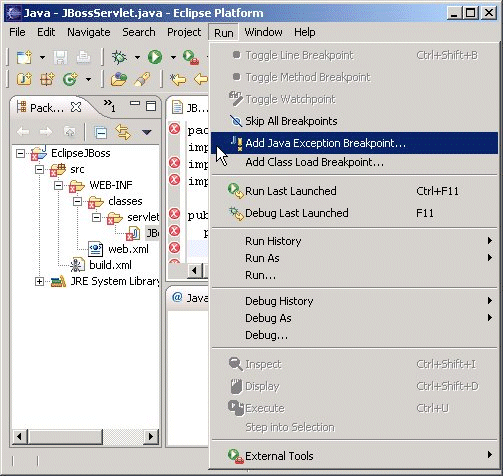Image resolution: width=503 pixels, height=476 pixels.
Task: Click Collapse All in Package Explorer
Action: tap(101, 133)
